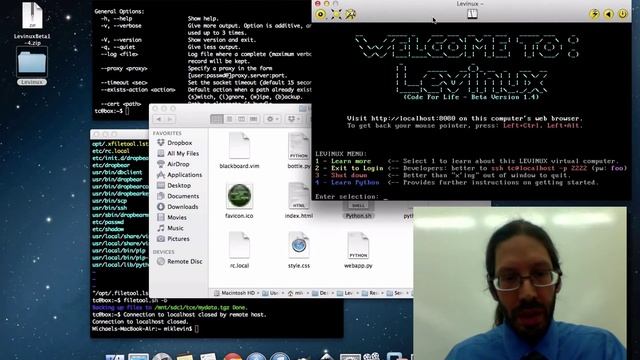Image resolution: width=640 pixels, height=360 pixels.
Task: Select the index.html file icon
Action: [x=299, y=196]
